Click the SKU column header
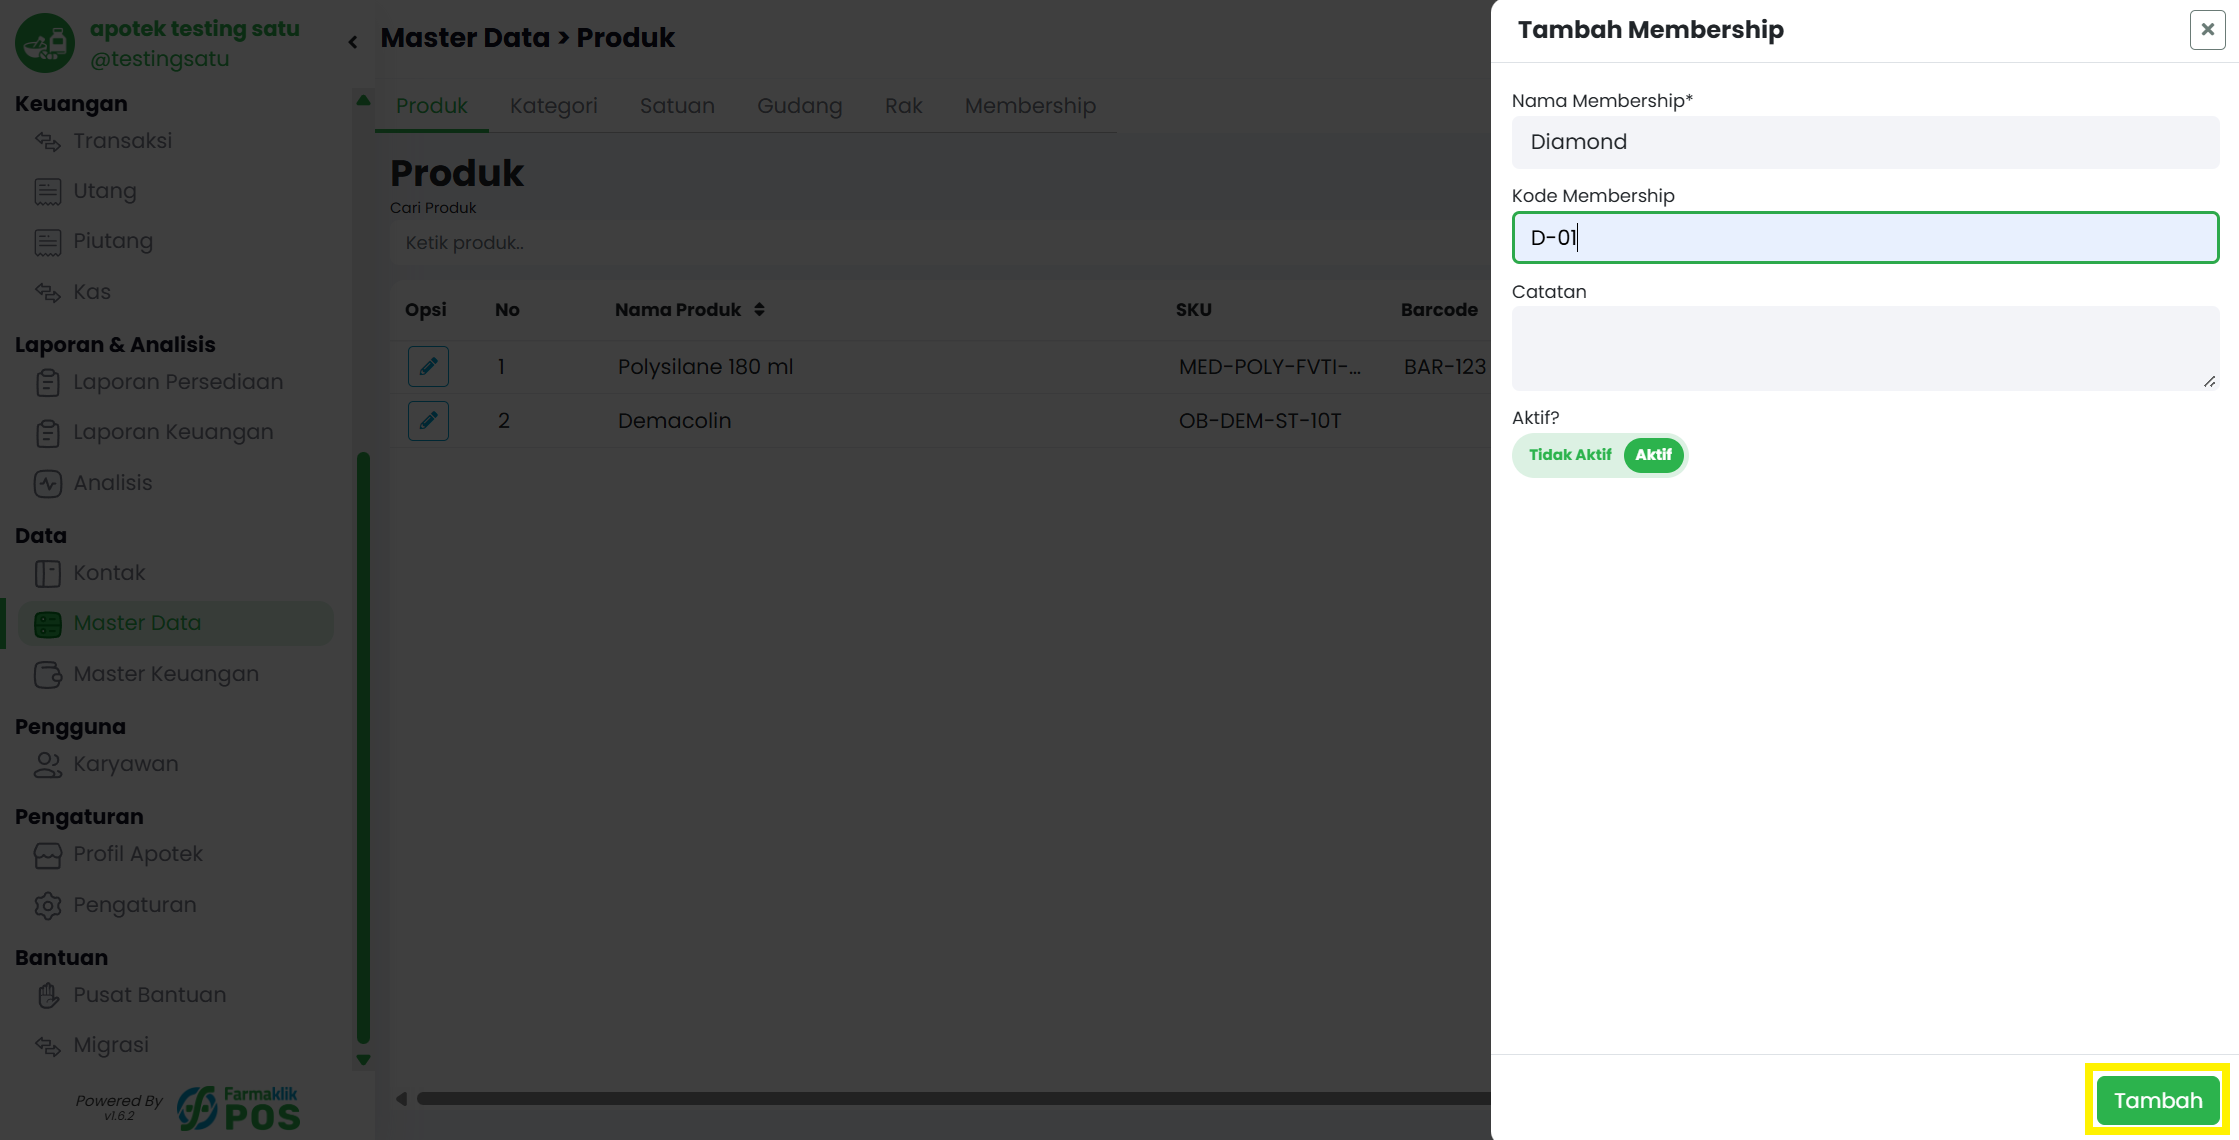Viewport: 2239px width, 1140px height. [1193, 310]
